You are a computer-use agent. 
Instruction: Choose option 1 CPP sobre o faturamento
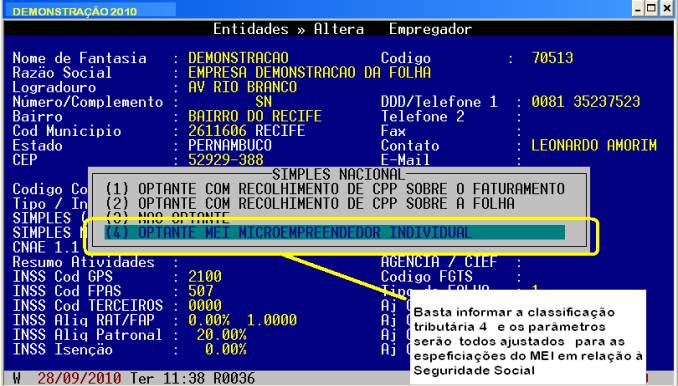click(x=334, y=189)
